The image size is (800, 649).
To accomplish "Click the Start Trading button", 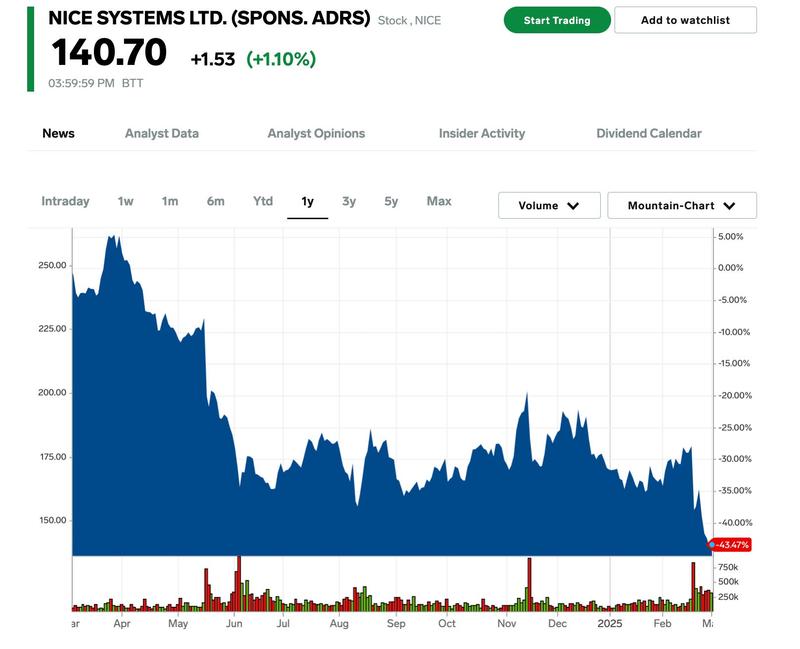I will point(557,20).
